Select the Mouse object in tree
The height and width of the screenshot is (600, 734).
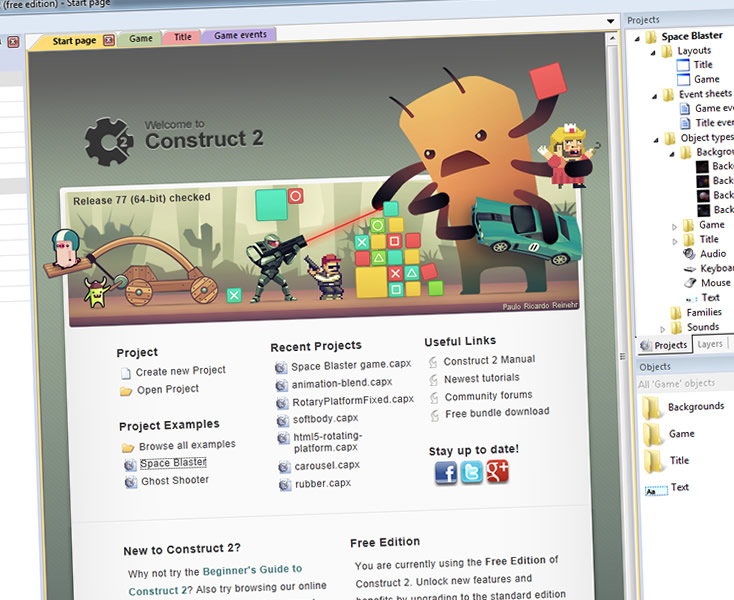[x=715, y=283]
